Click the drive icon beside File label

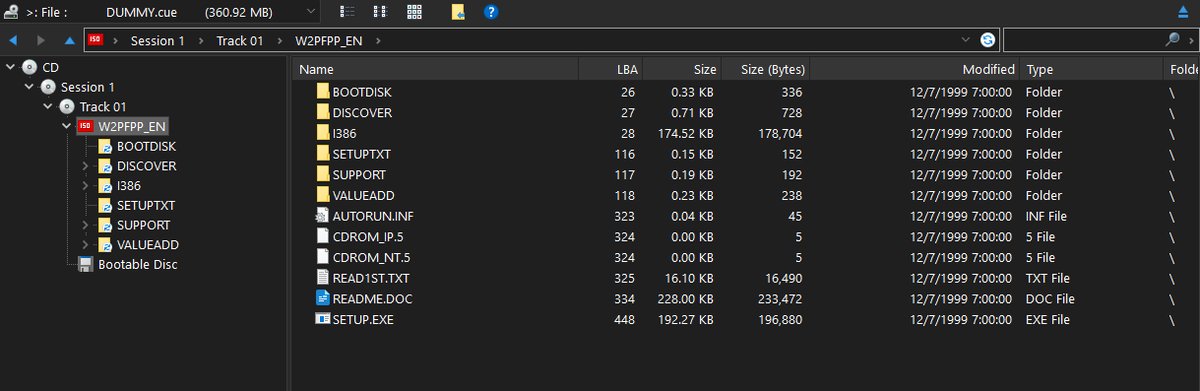11,13
